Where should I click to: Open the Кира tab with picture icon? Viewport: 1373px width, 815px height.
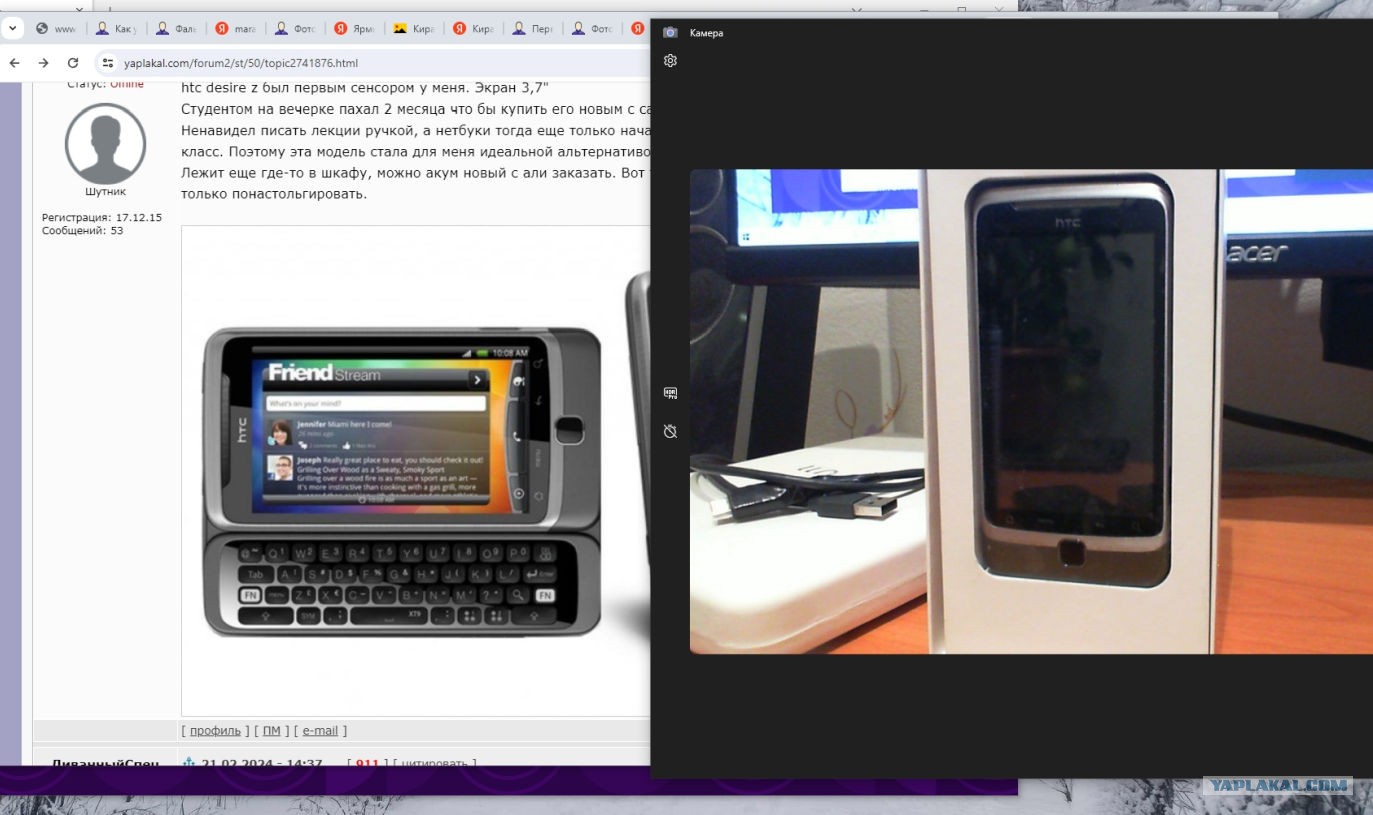[x=414, y=29]
